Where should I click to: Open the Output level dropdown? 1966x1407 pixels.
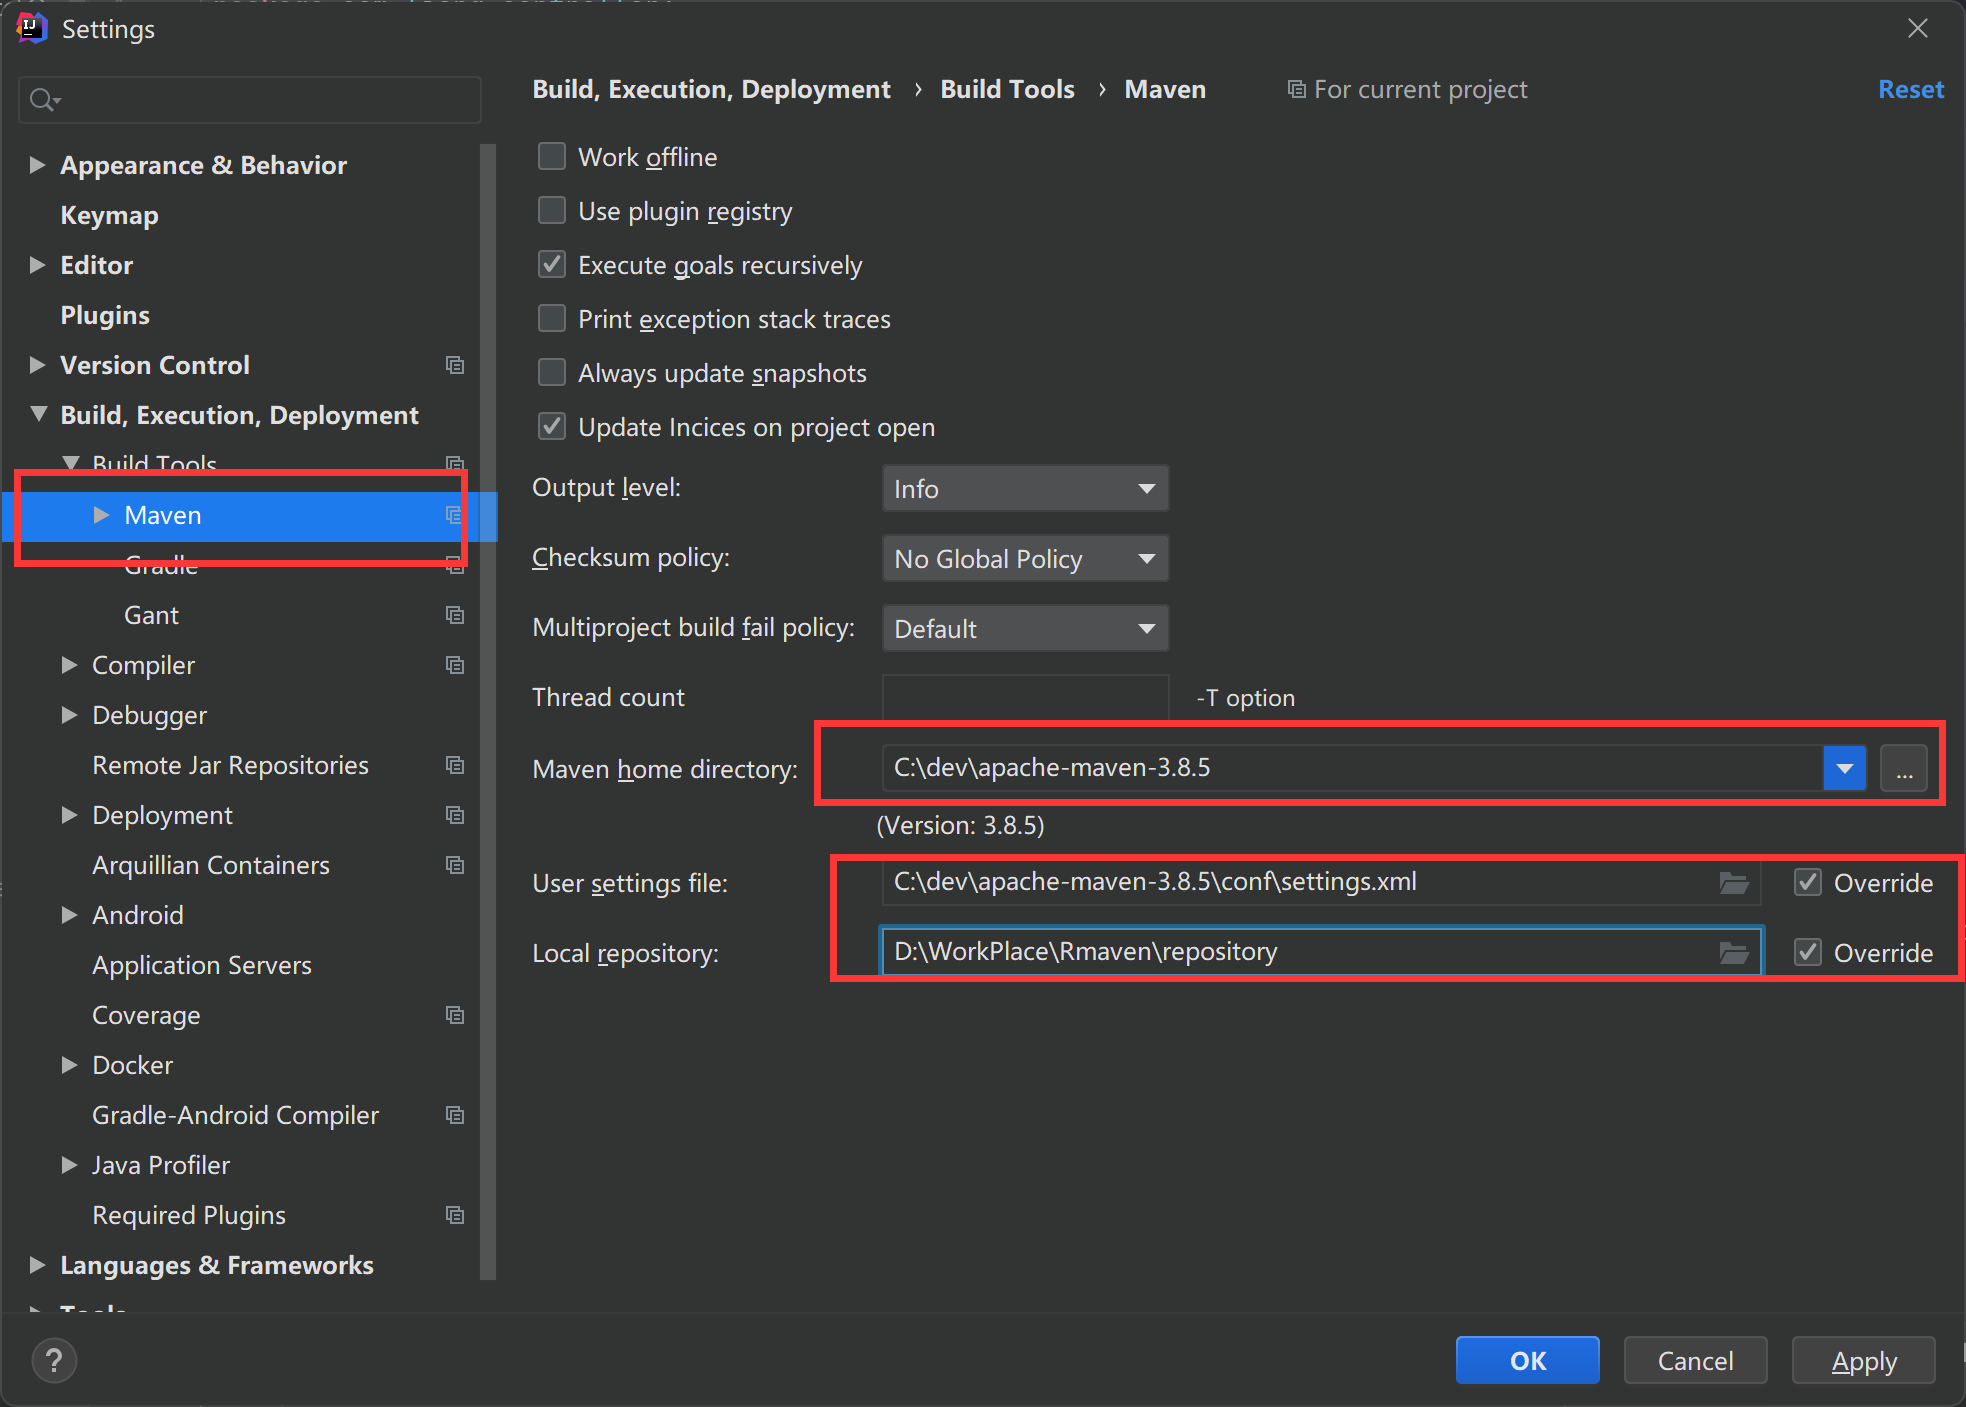(1025, 489)
